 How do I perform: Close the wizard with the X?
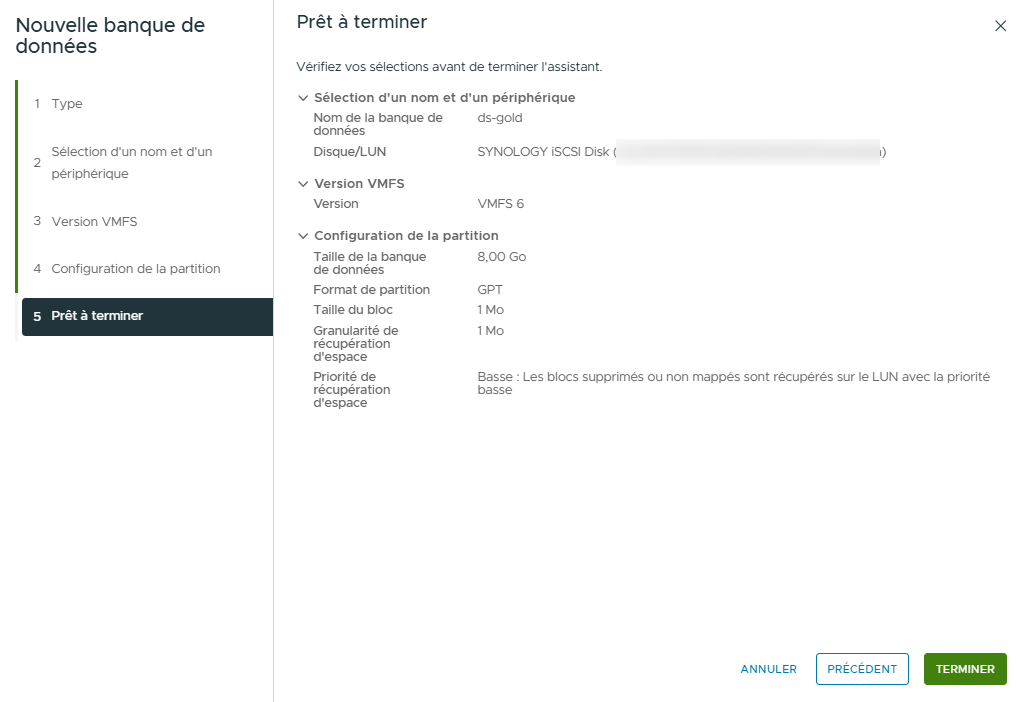click(1000, 26)
